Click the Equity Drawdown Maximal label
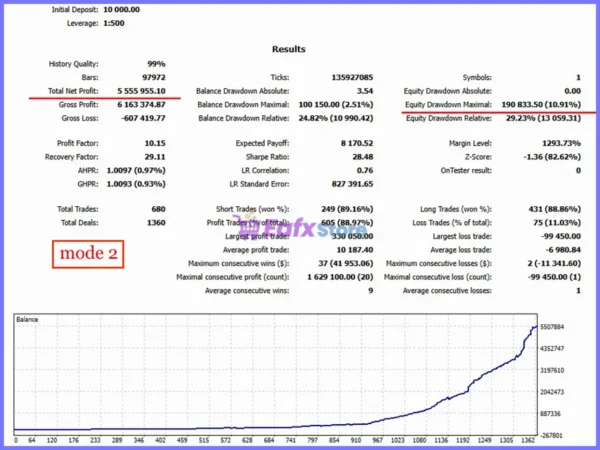This screenshot has height=450, width=600. pyautogui.click(x=448, y=105)
